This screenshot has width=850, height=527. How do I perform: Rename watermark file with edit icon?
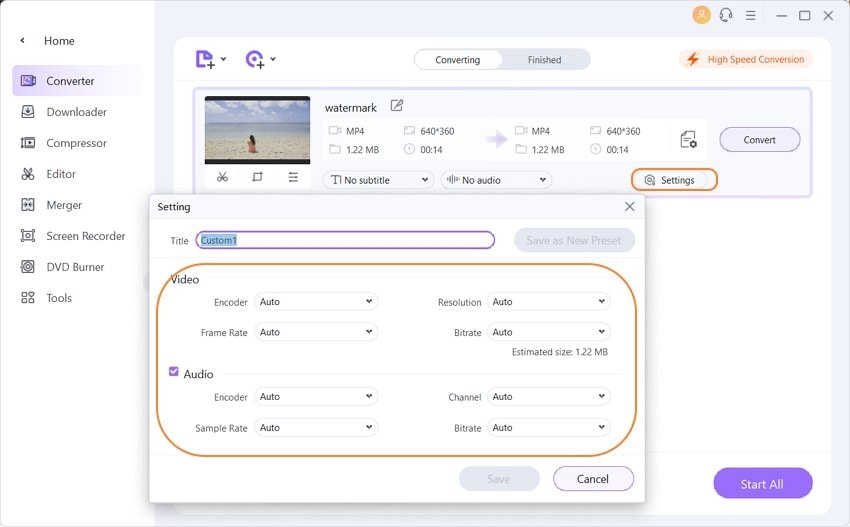pyautogui.click(x=397, y=106)
